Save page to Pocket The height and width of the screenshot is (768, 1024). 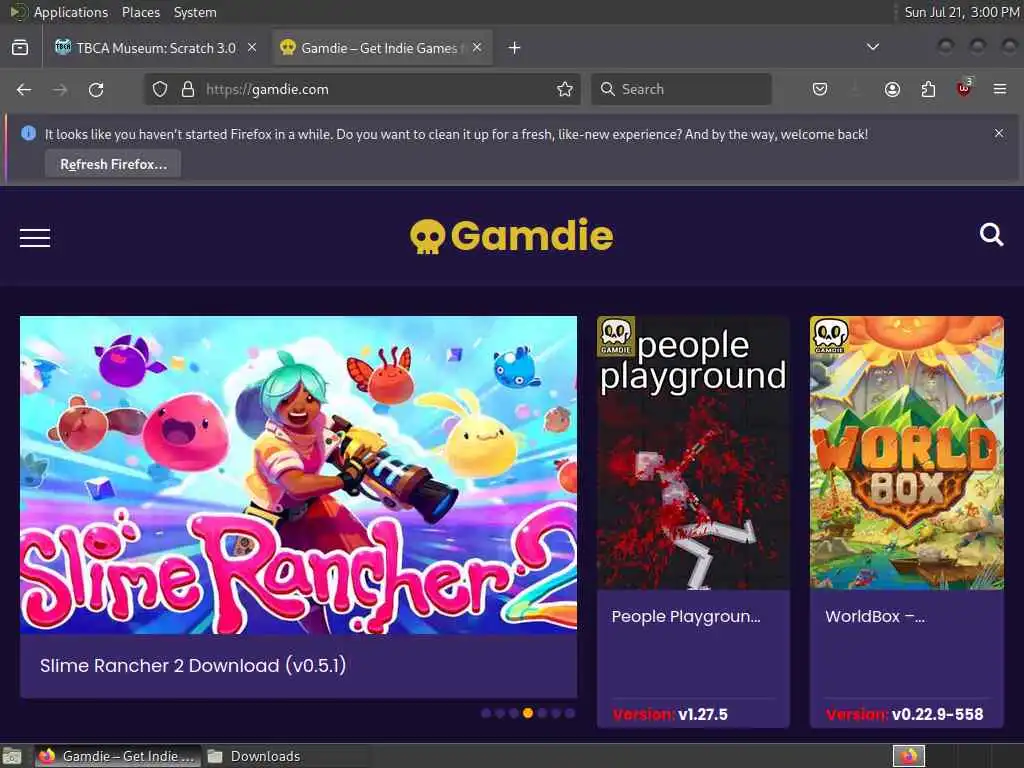tap(820, 89)
